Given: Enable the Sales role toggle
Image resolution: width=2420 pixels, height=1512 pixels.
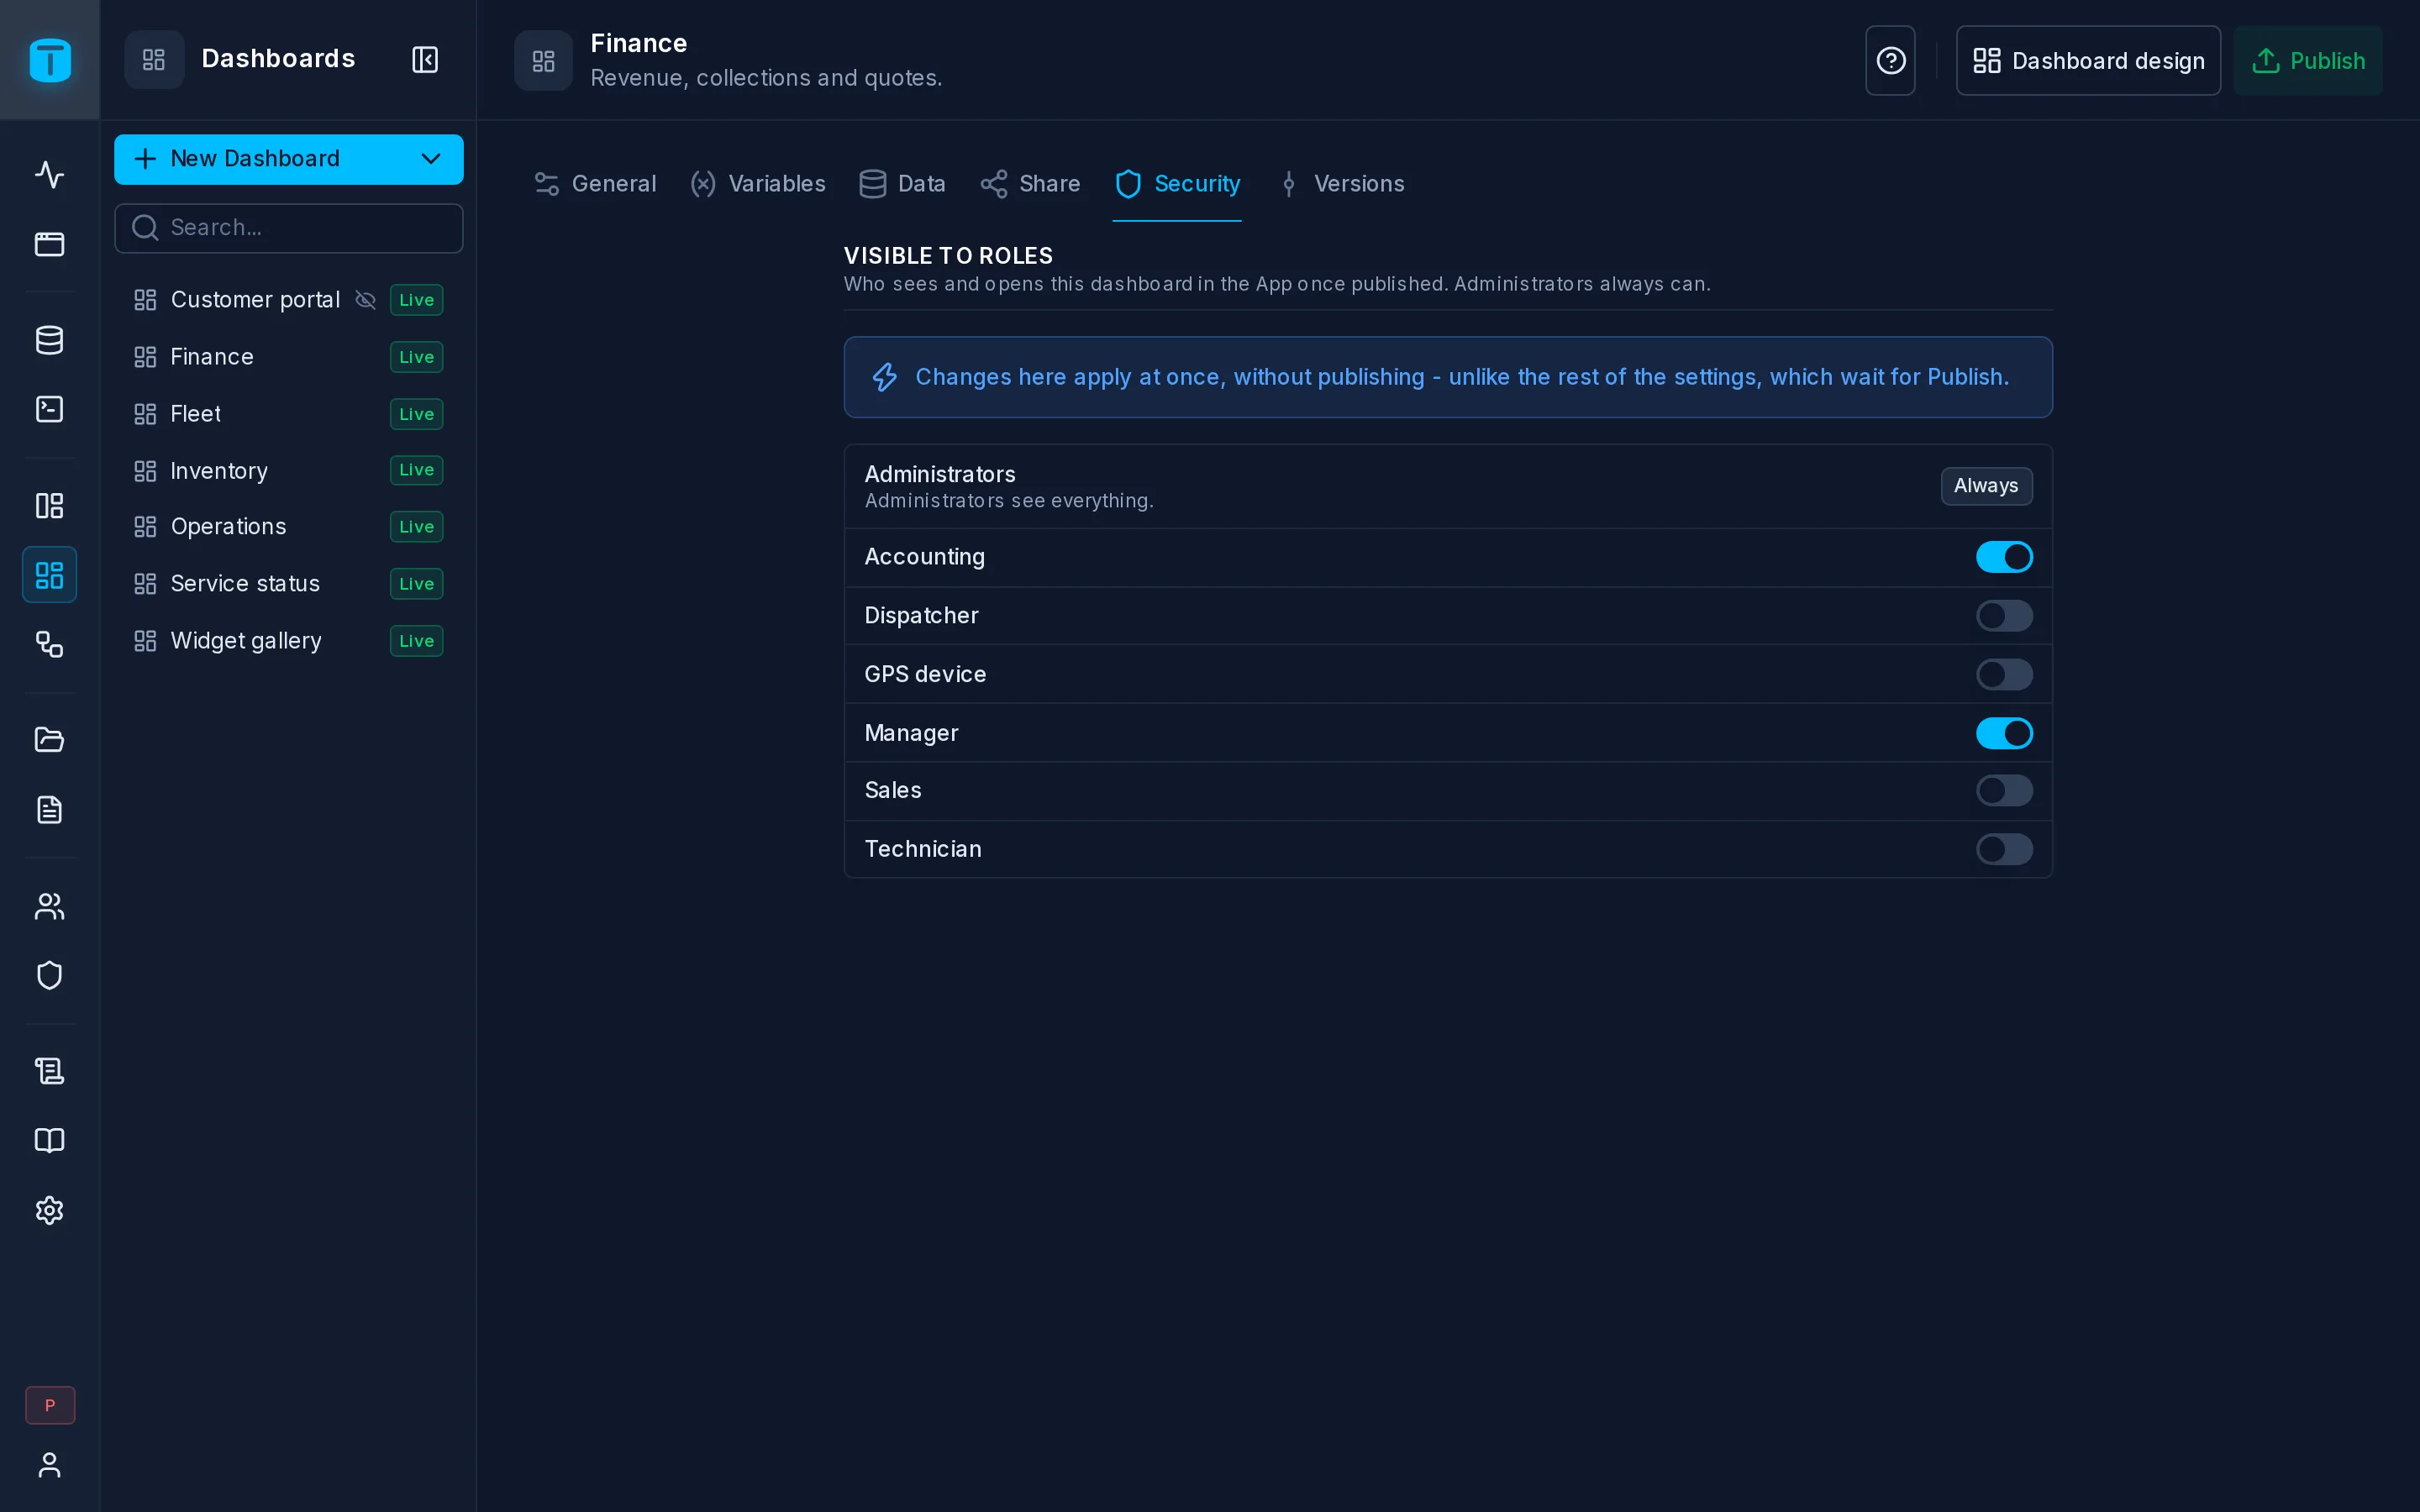Looking at the screenshot, I should click(x=2004, y=791).
